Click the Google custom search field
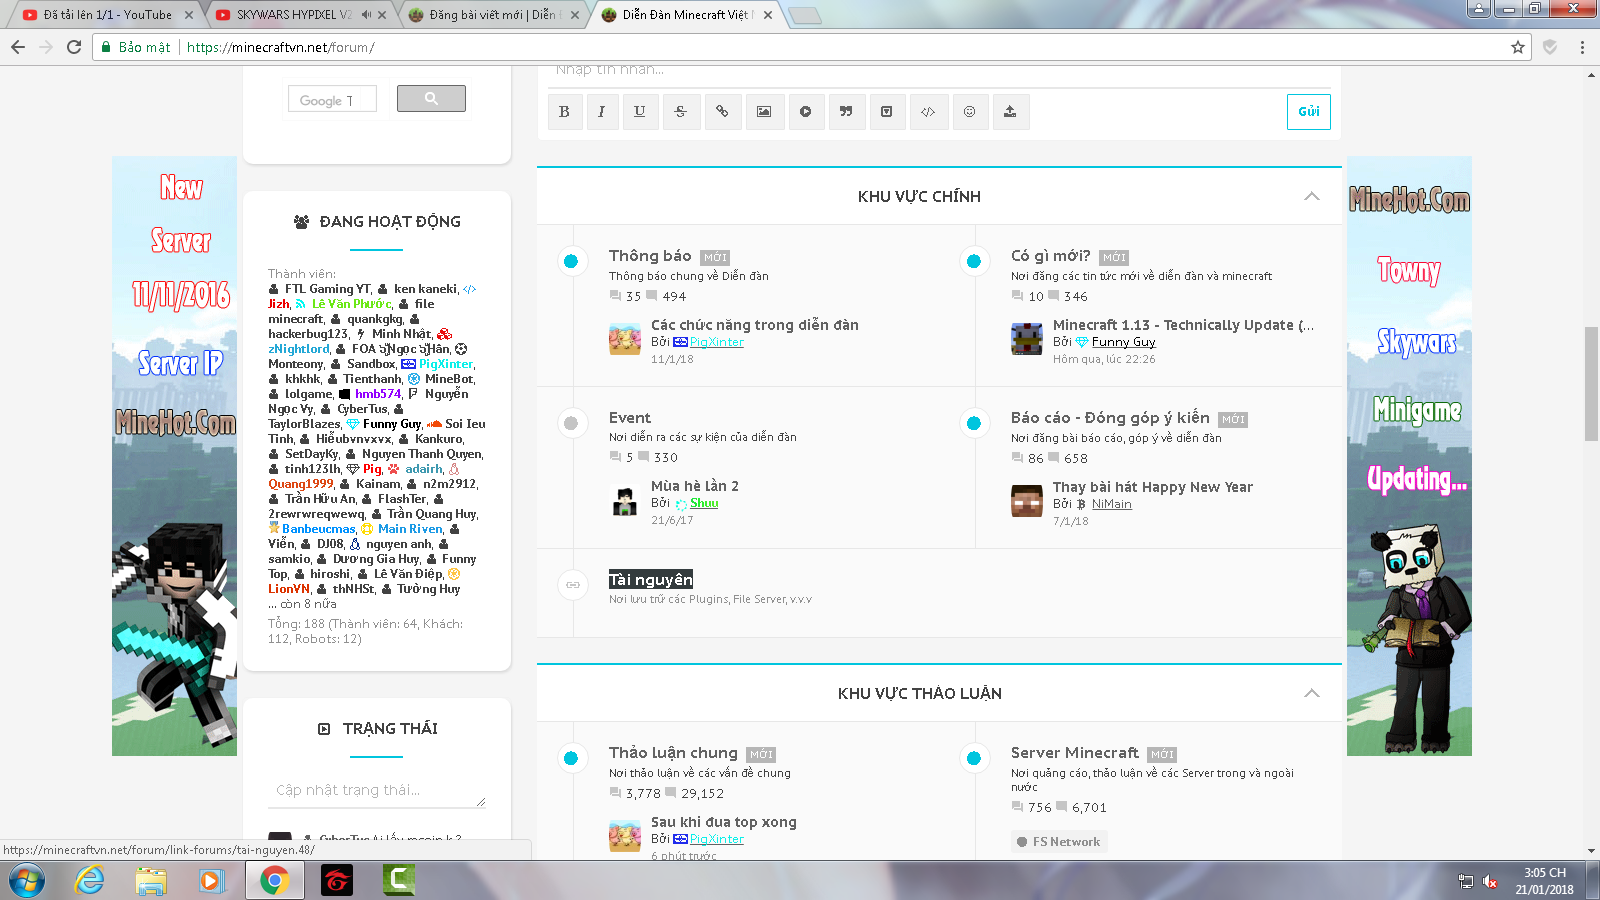The width and height of the screenshot is (1600, 900). tap(332, 99)
